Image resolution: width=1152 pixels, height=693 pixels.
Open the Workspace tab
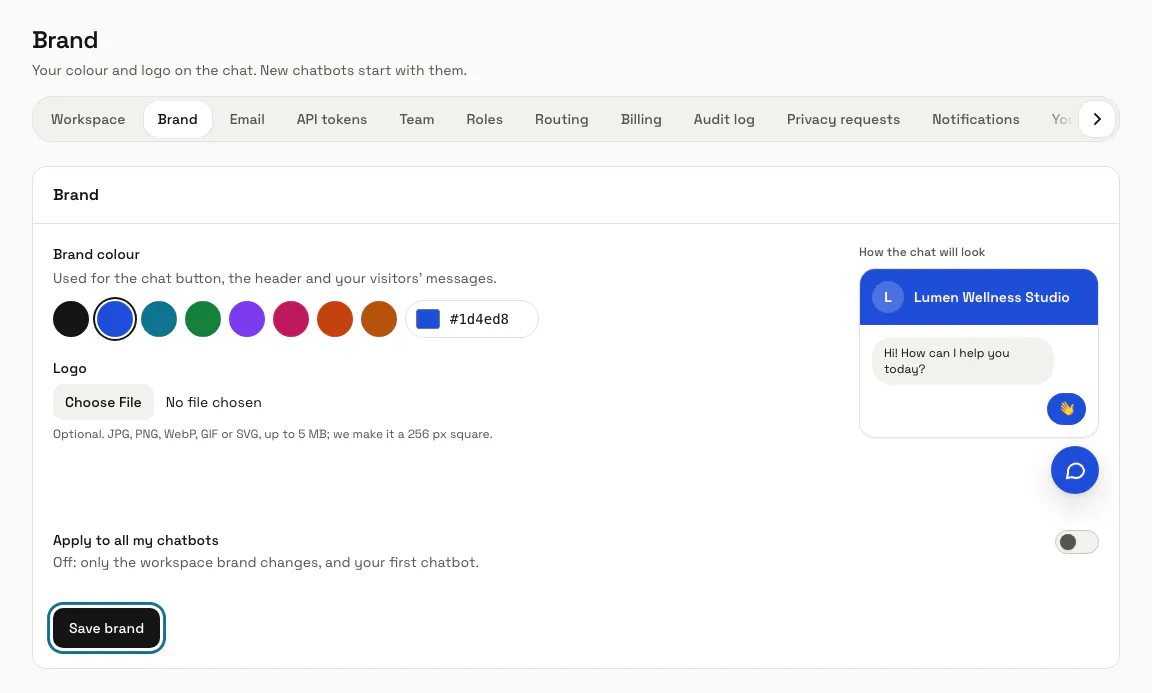(x=88, y=119)
